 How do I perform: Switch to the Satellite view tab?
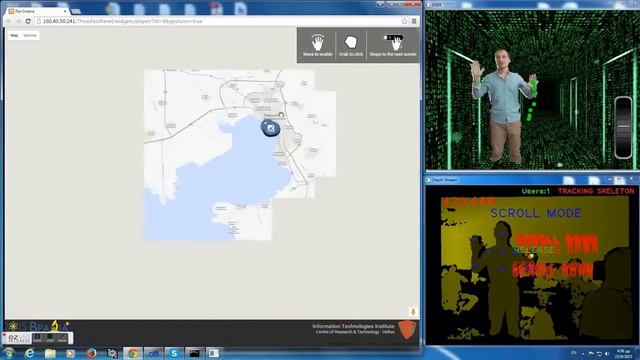pyautogui.click(x=30, y=36)
